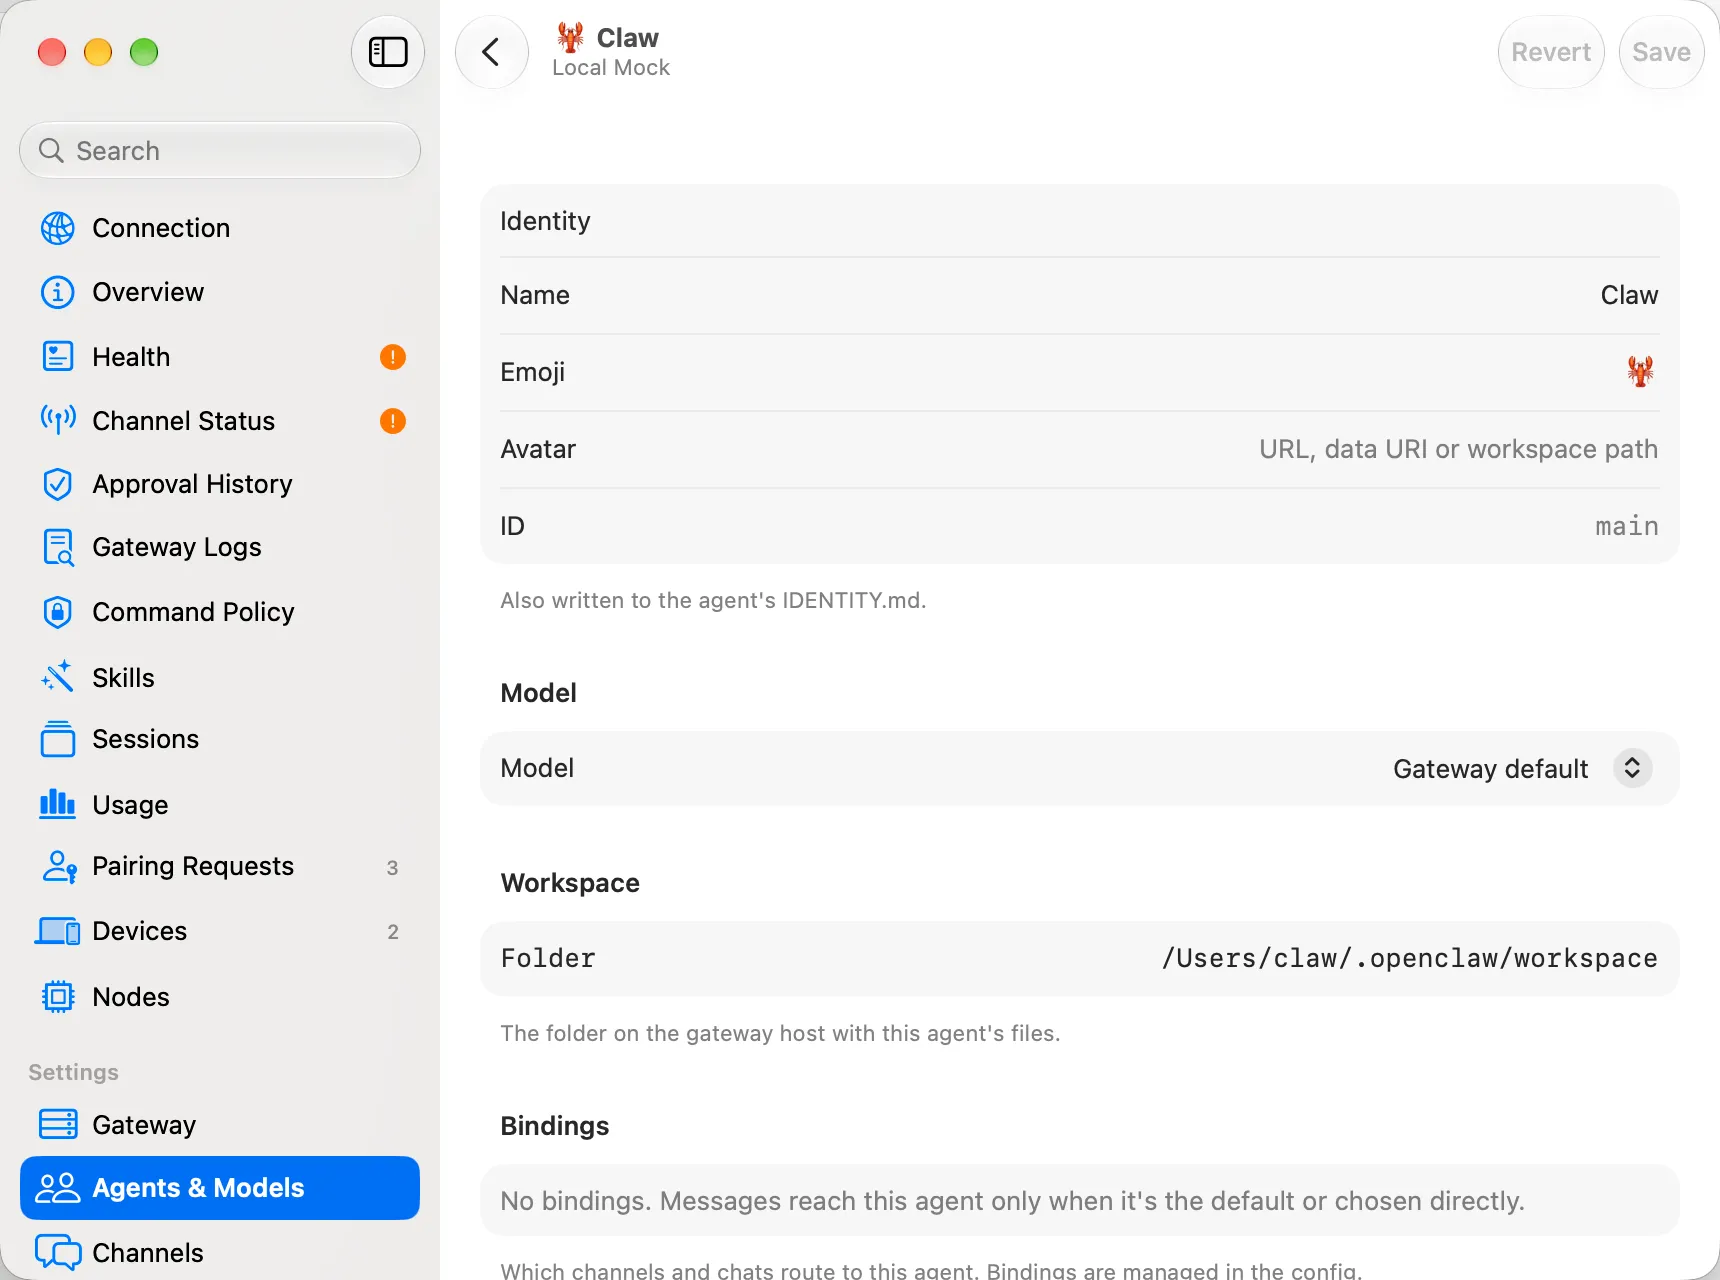
Task: Open the Devices section
Action: click(220, 931)
